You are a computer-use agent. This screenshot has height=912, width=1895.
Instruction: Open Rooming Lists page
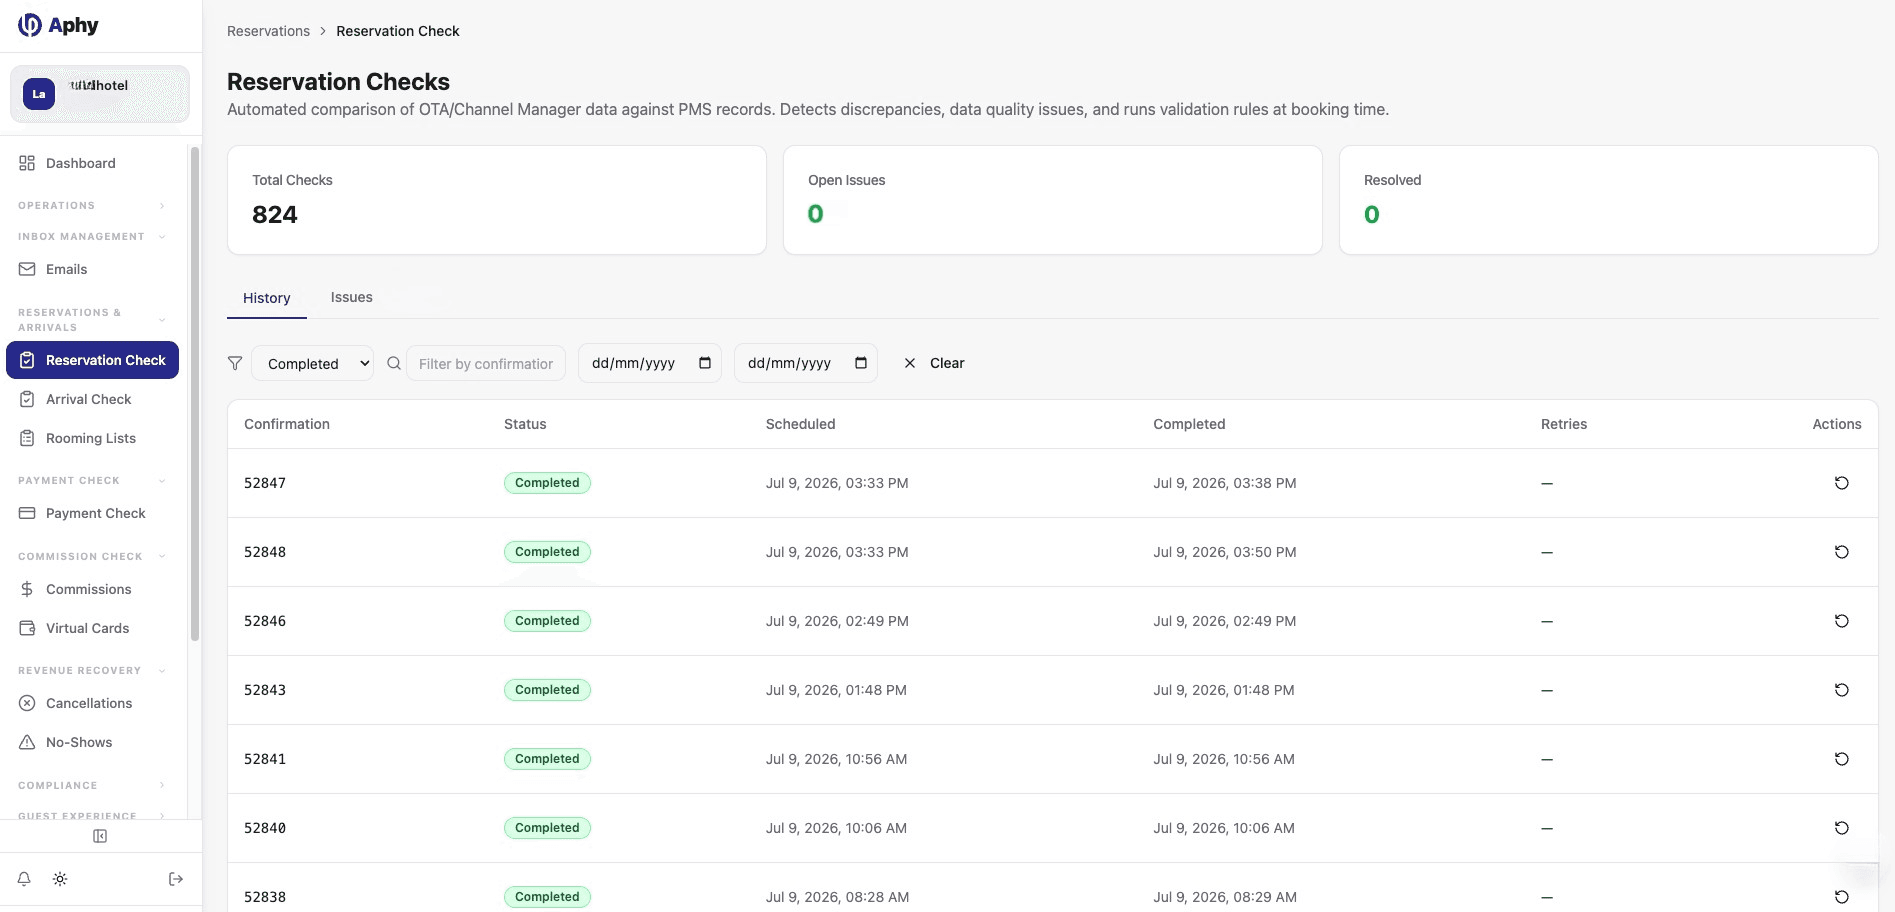coord(92,438)
